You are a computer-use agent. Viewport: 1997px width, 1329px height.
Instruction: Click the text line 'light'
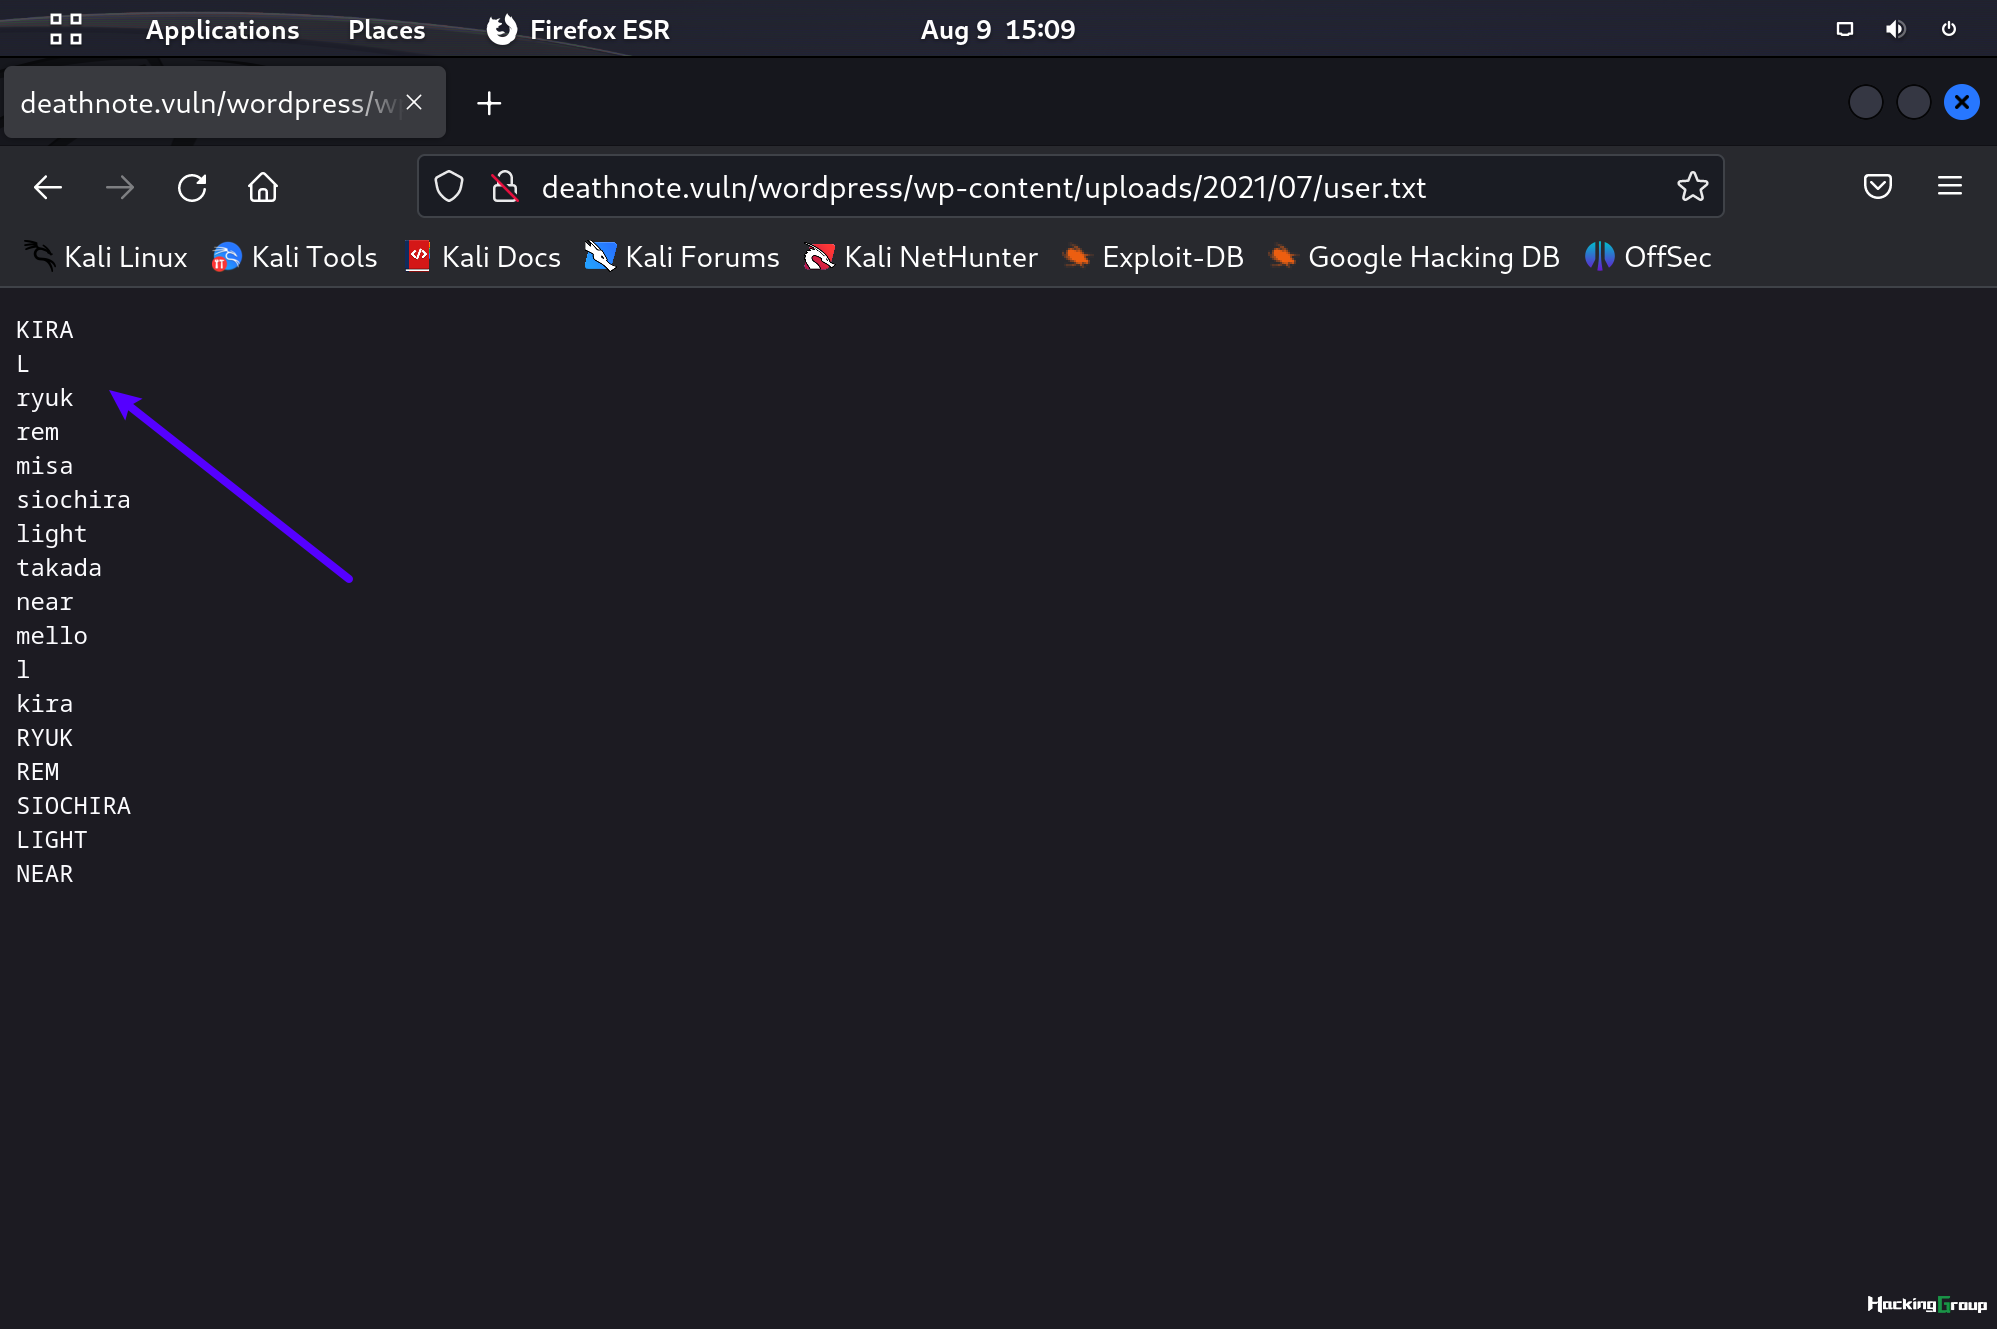52,534
